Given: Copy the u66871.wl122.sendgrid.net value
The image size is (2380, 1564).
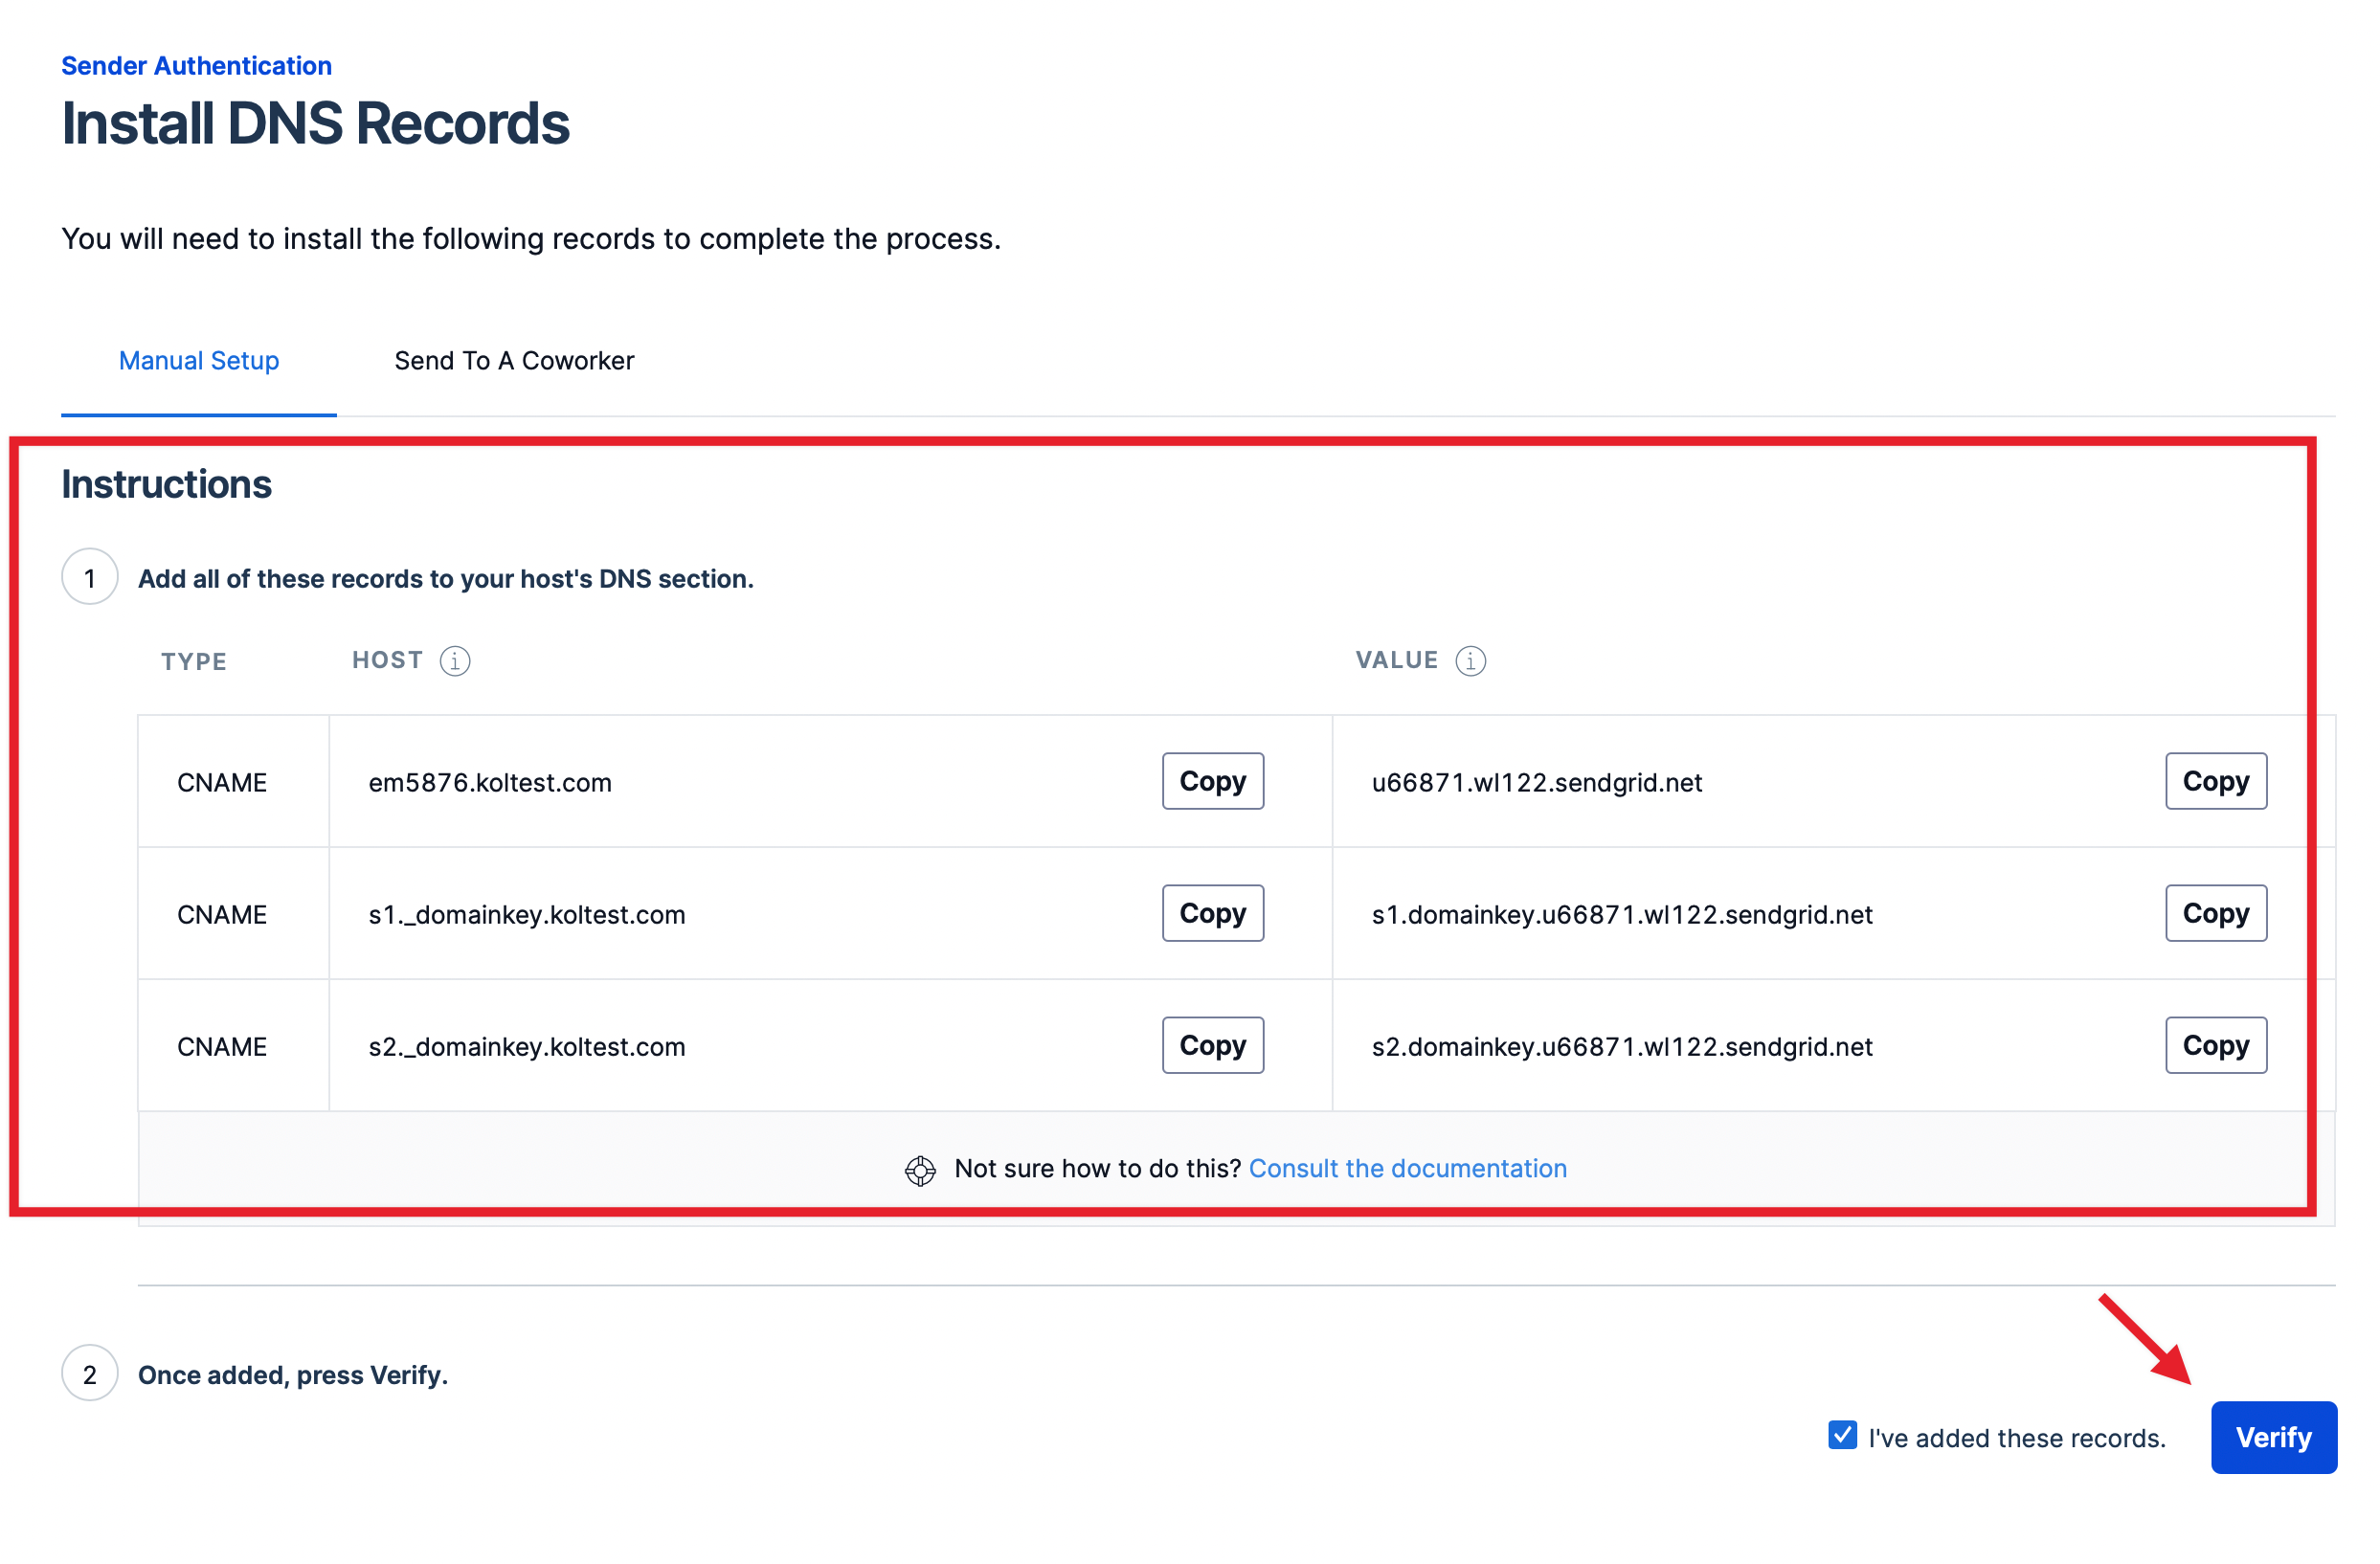Looking at the screenshot, I should 2215,781.
